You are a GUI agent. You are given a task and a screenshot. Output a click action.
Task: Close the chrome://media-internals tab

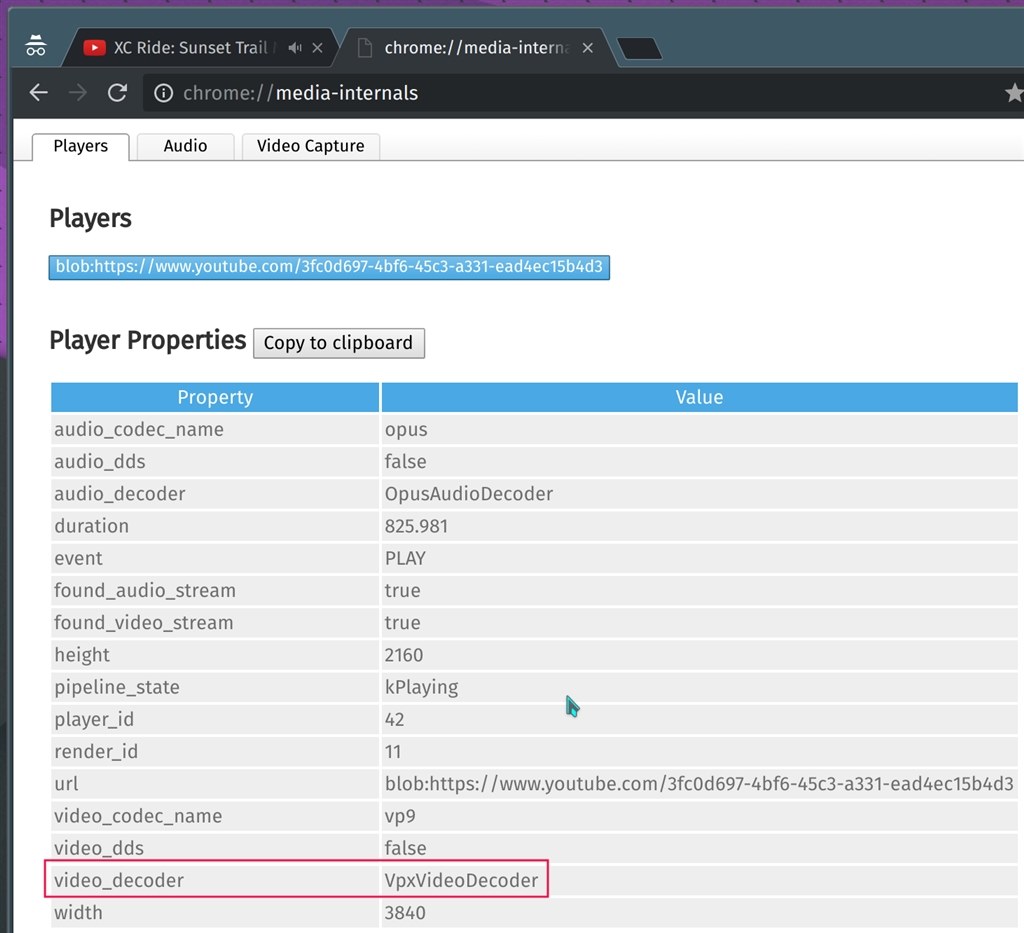tap(587, 48)
